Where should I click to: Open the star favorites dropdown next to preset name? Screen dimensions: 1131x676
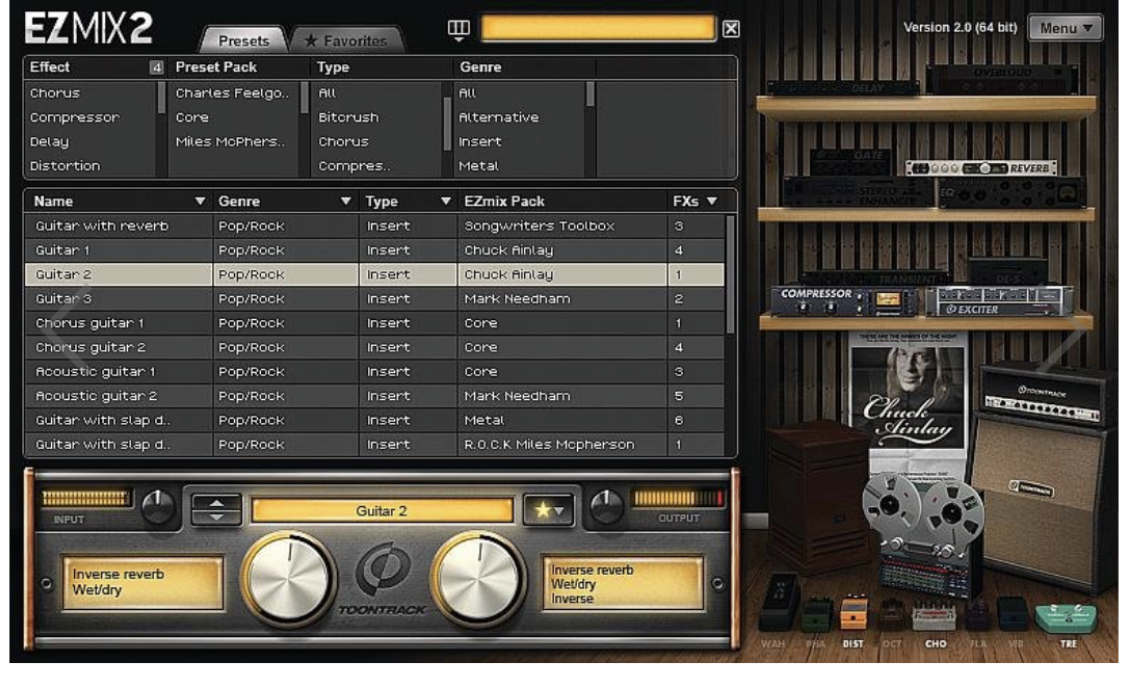point(549,510)
